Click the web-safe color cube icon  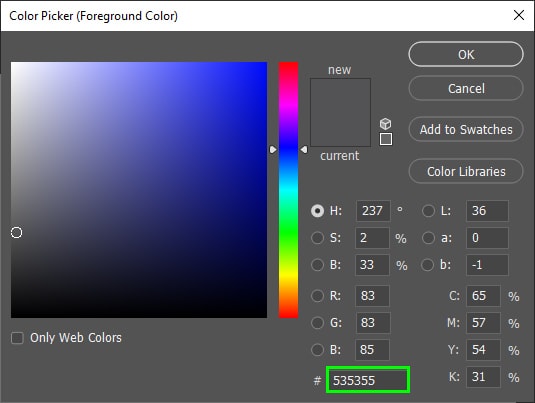pyautogui.click(x=386, y=124)
